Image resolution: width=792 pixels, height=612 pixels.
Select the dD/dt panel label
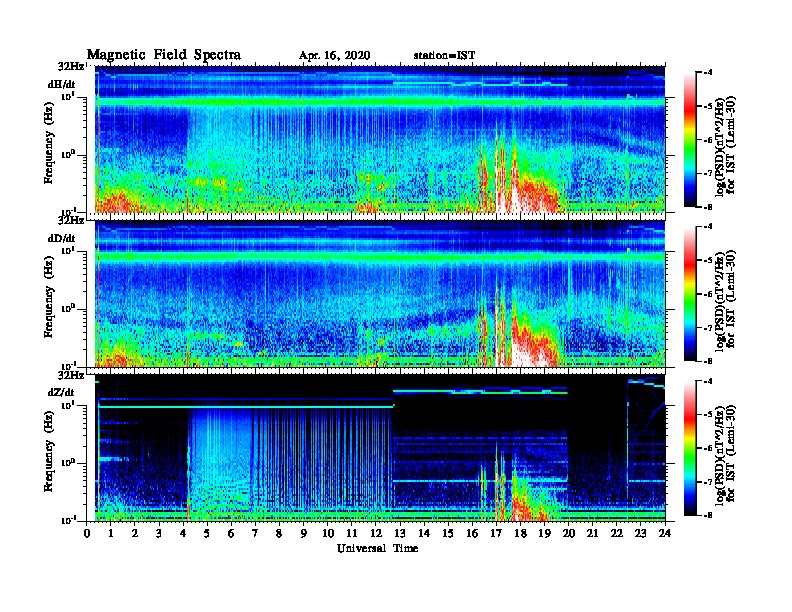62,238
